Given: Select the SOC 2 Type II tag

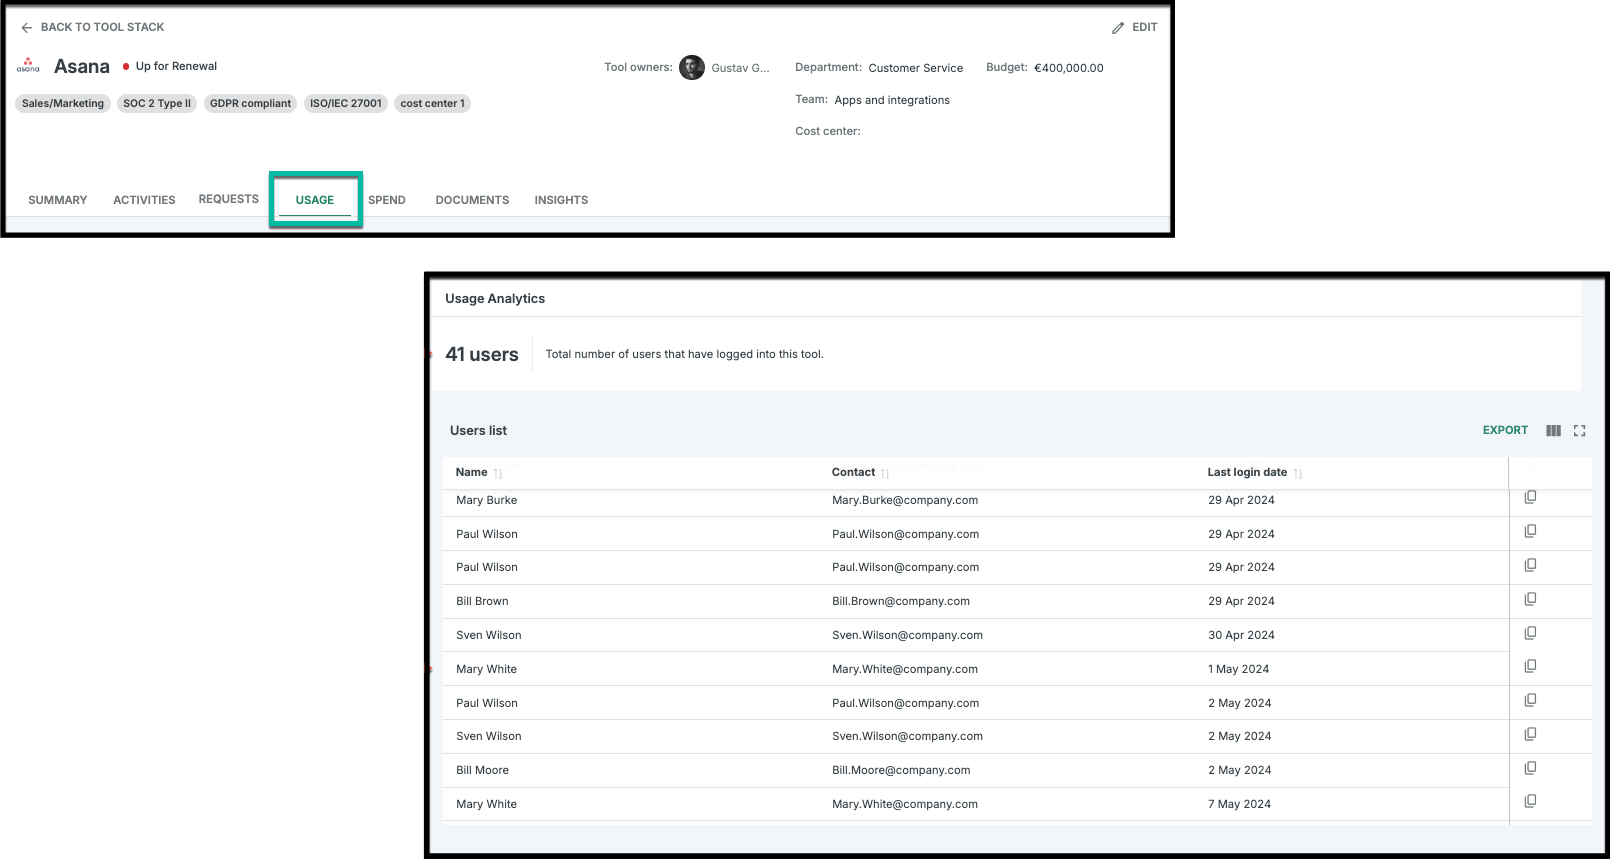Looking at the screenshot, I should coord(157,103).
